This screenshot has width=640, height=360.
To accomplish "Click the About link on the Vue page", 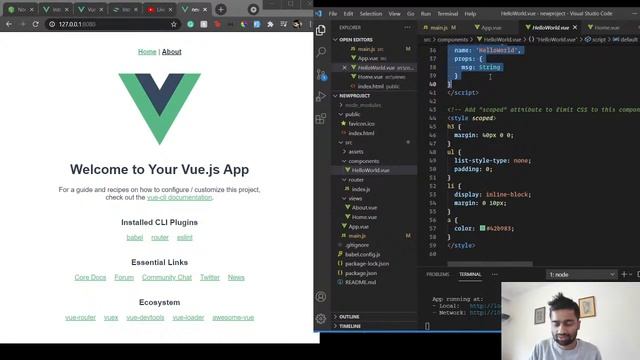I will pos(171,52).
